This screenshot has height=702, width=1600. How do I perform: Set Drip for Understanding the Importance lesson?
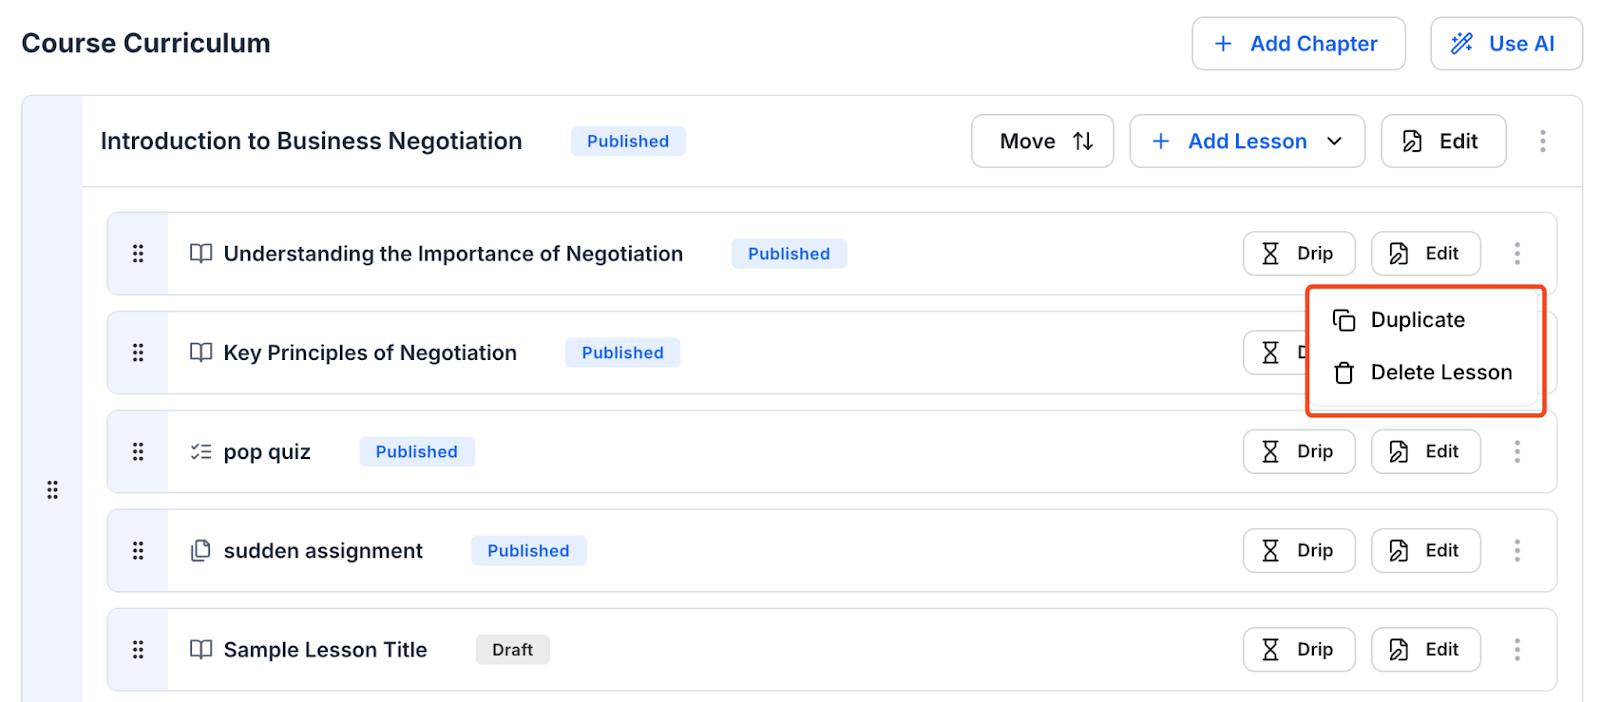pos(1299,254)
